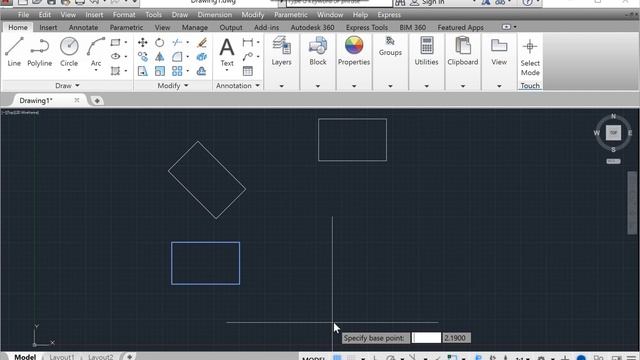Image resolution: width=640 pixels, height=360 pixels.
Task: Select the Line tool
Action: (x=14, y=51)
